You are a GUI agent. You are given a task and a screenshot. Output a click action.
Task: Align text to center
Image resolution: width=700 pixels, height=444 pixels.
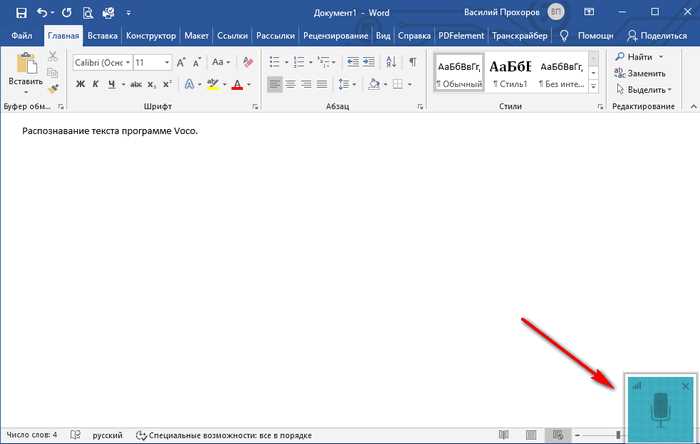(x=292, y=84)
